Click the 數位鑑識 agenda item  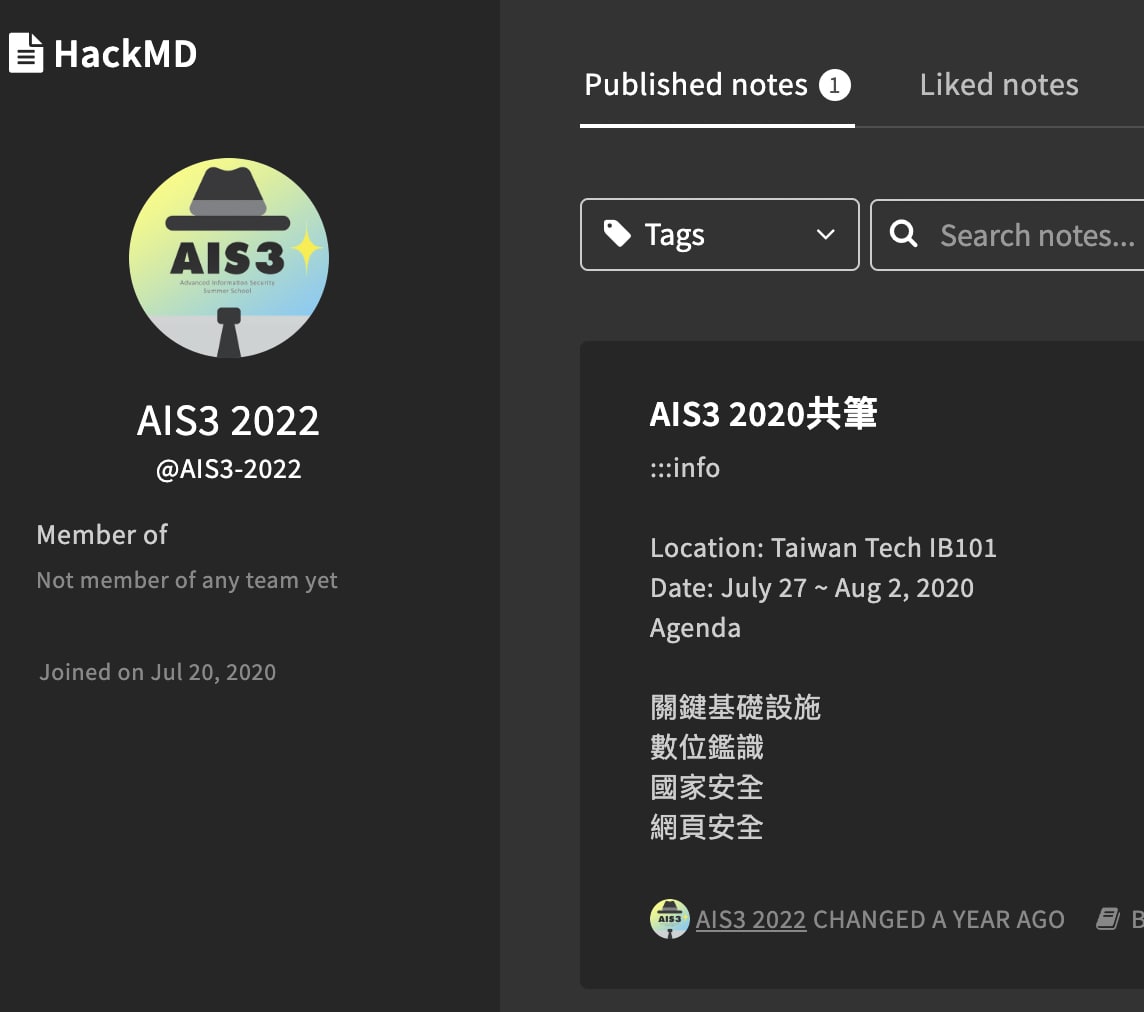(x=706, y=747)
